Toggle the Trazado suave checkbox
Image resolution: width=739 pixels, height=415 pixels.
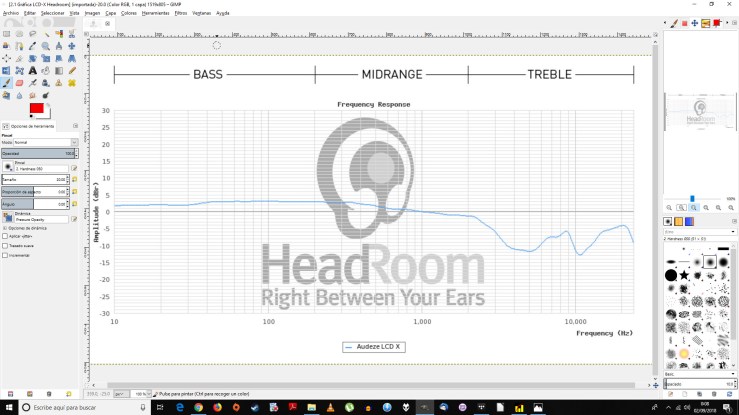coord(5,245)
